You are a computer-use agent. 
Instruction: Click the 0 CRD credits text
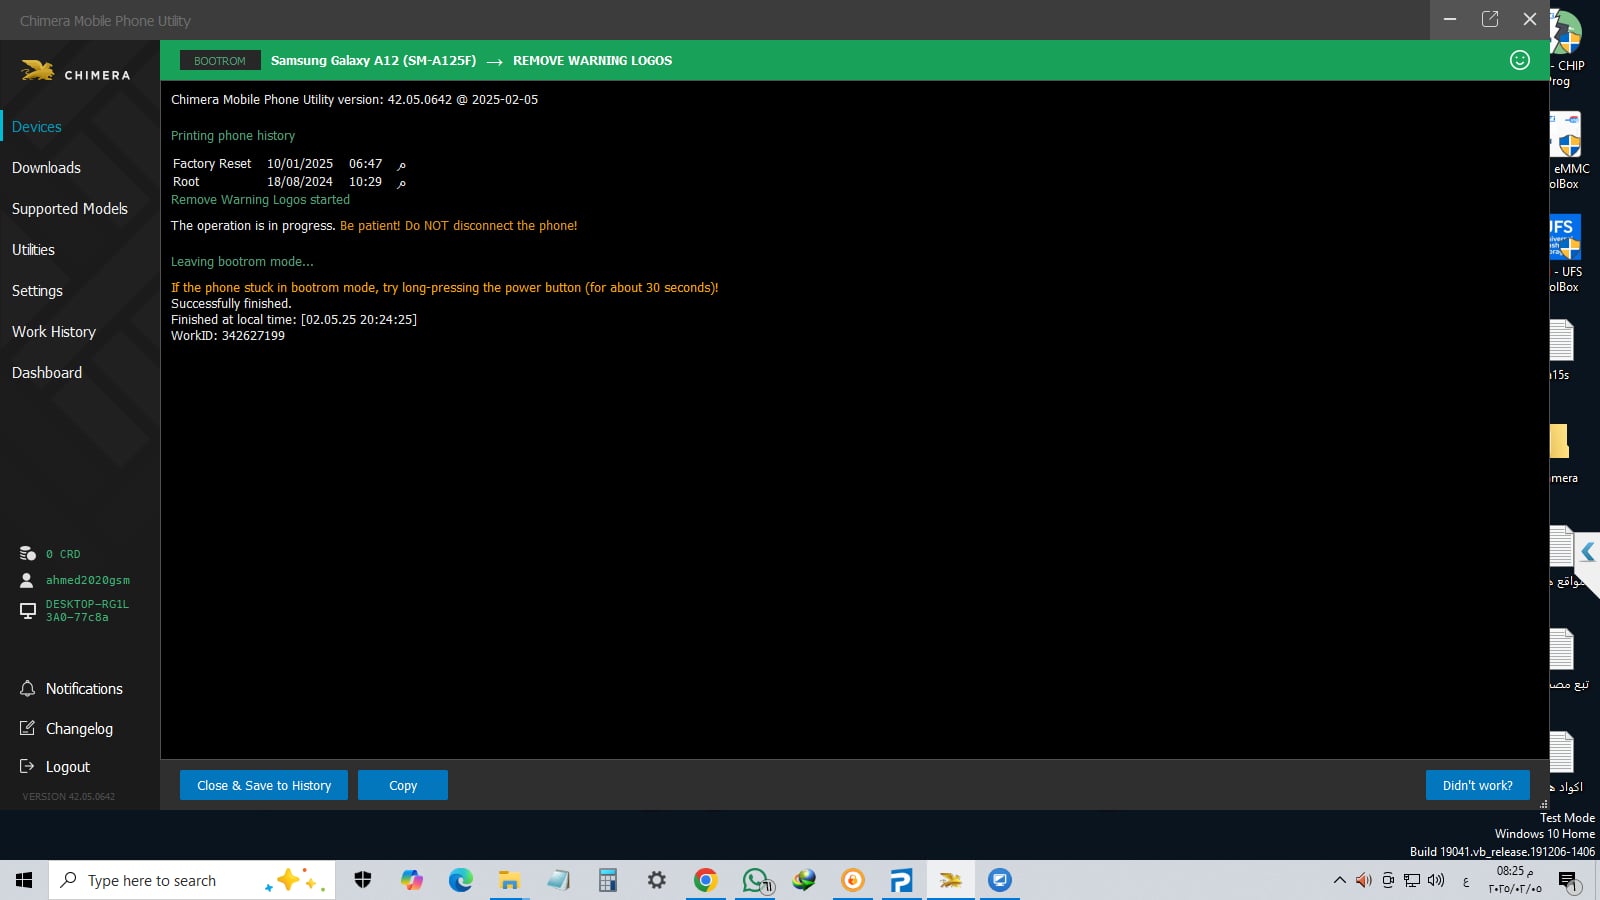click(x=63, y=554)
